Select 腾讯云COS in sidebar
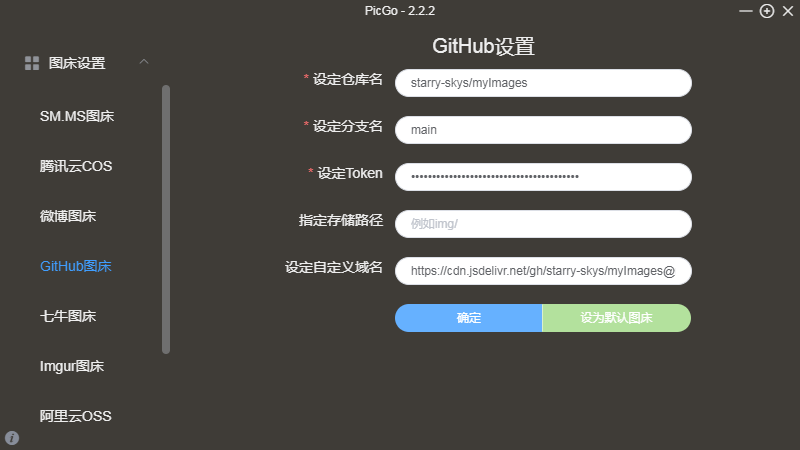Screen dimensions: 800x450 coord(76,166)
